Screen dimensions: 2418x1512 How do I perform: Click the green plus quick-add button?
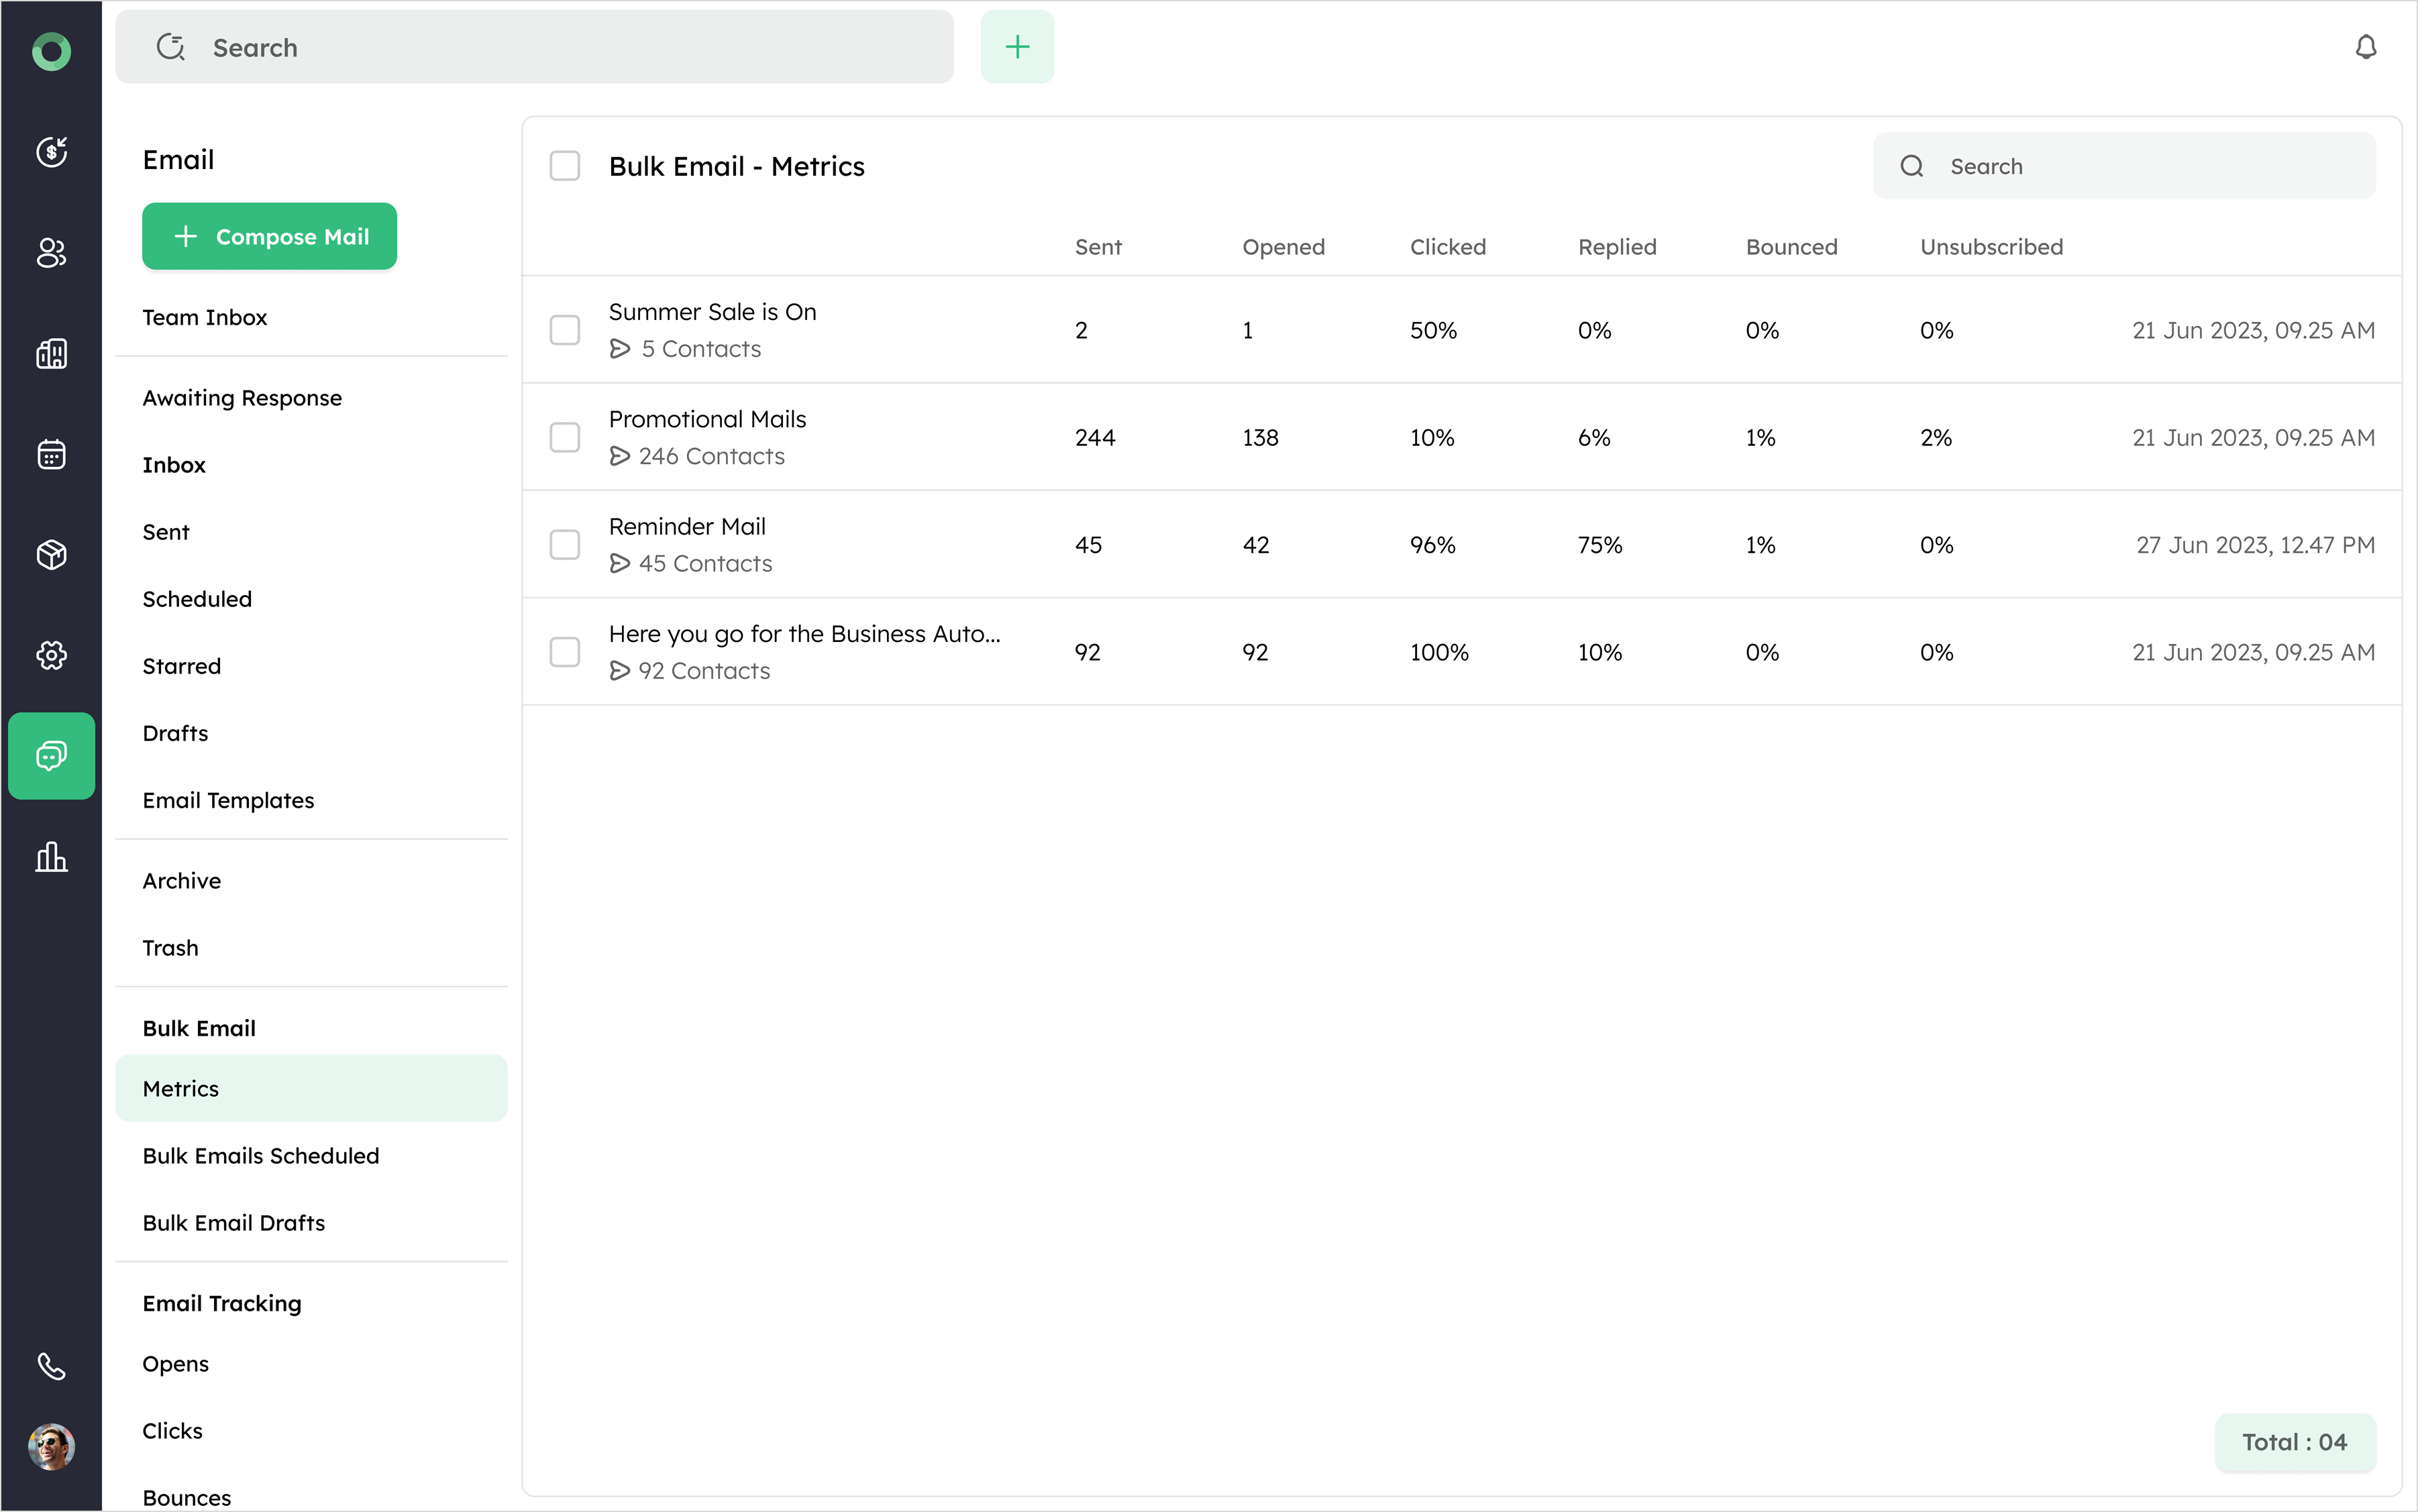click(1017, 47)
